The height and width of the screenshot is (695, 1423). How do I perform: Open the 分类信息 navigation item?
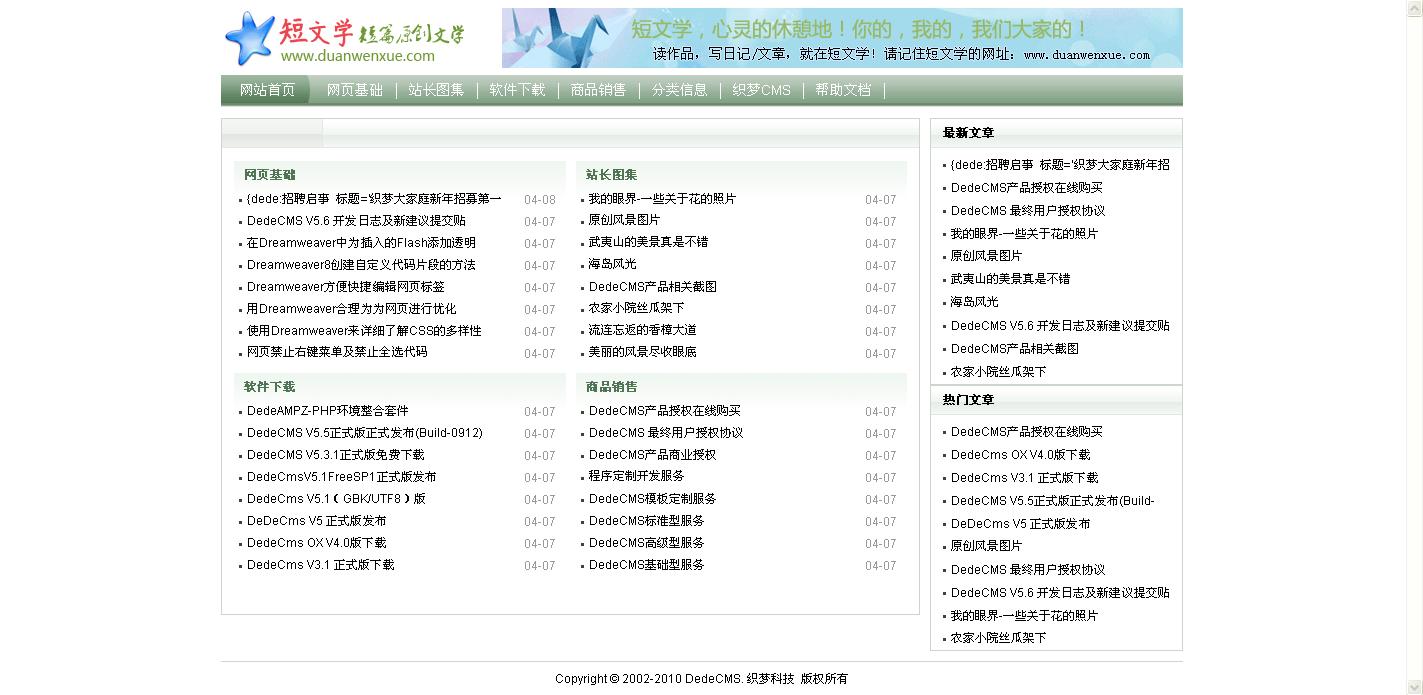[679, 90]
